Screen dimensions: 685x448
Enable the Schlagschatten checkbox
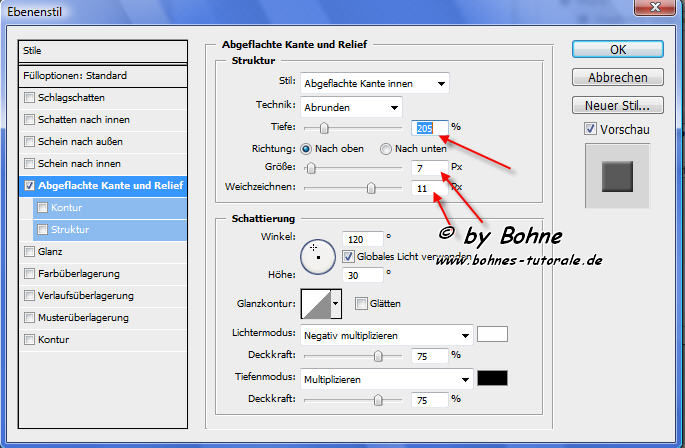coord(29,98)
